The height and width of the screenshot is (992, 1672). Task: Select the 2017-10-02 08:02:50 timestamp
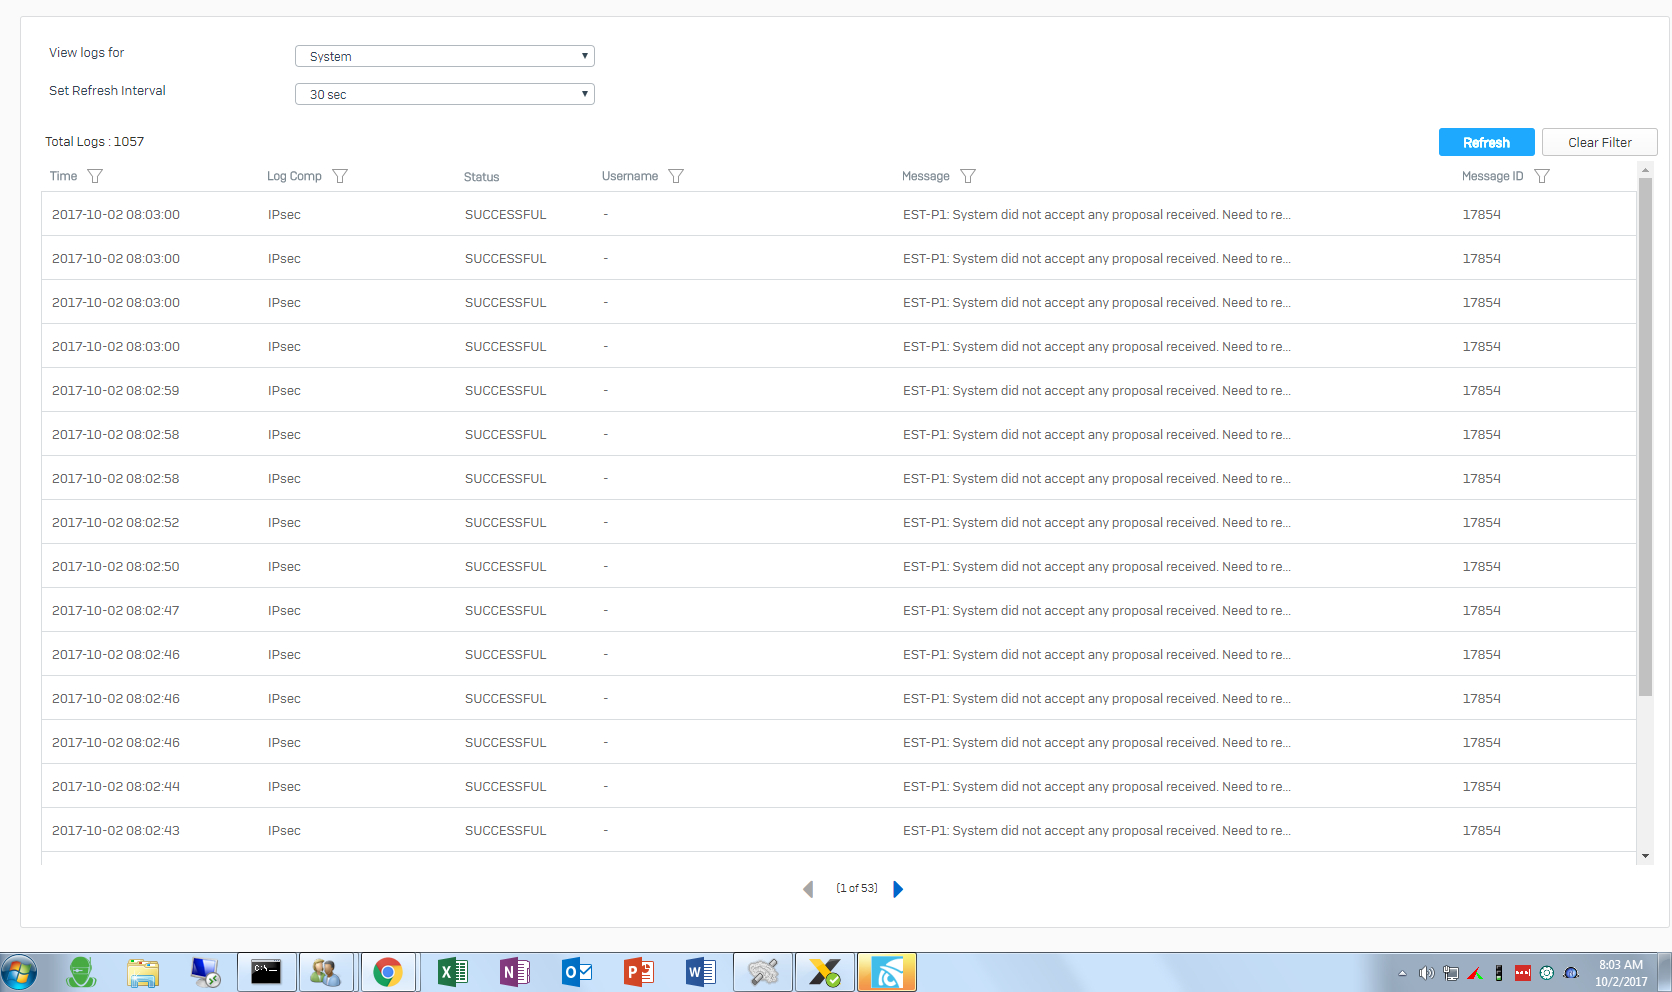[x=116, y=566]
